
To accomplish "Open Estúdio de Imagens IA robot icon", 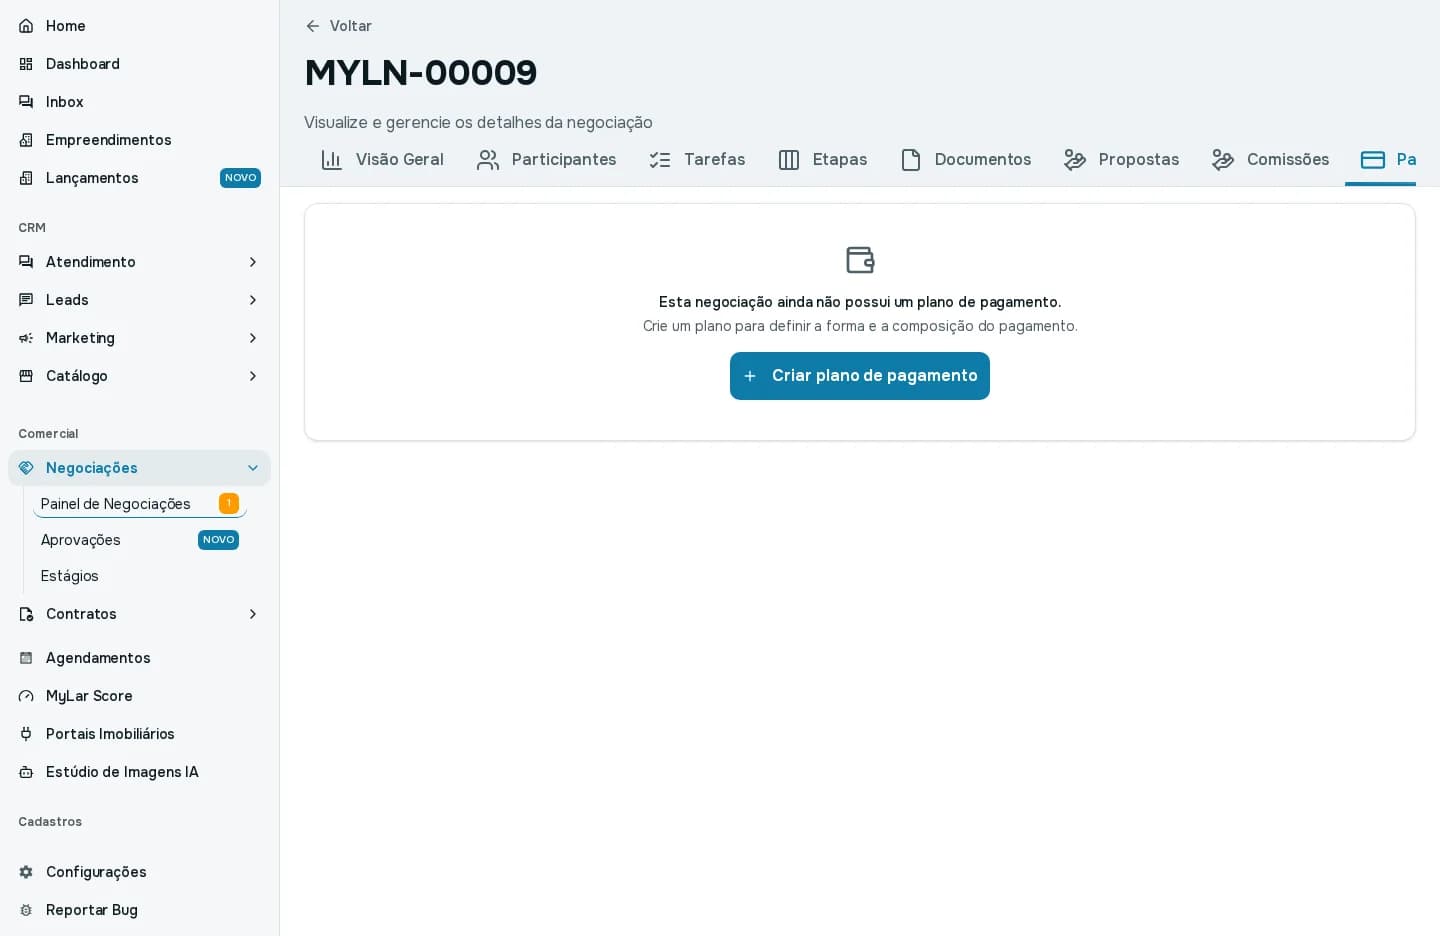I will (26, 772).
